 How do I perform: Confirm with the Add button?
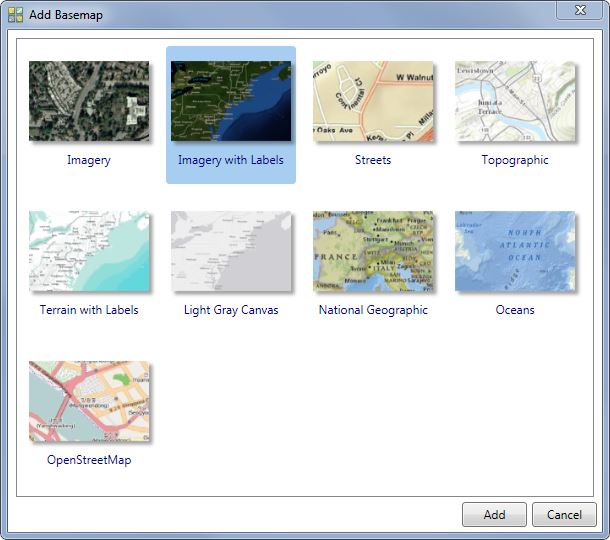(x=494, y=515)
